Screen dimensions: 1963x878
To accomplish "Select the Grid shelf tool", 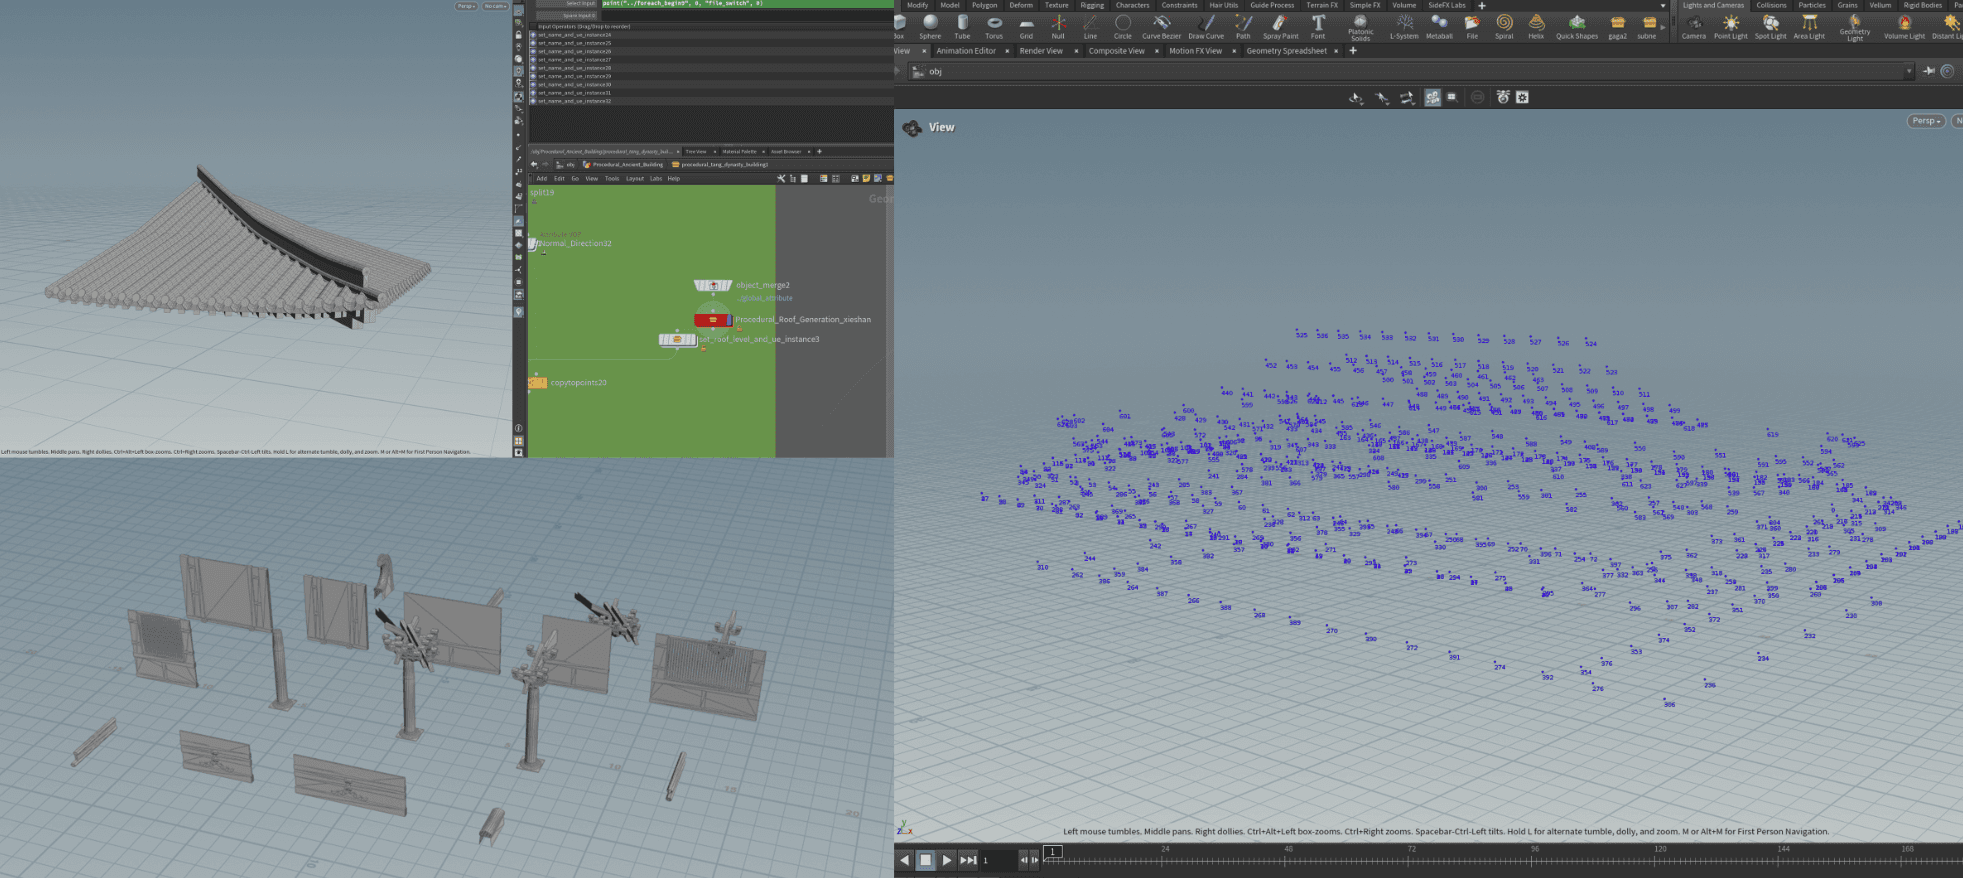I will (1026, 26).
